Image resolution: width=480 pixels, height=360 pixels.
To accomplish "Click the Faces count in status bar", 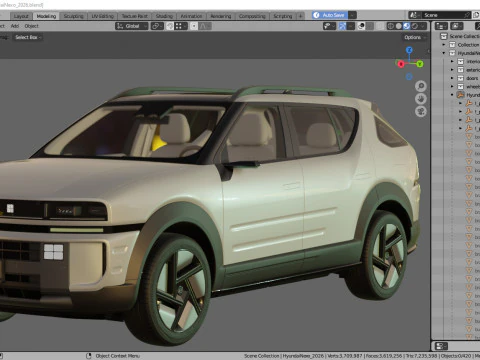I will pyautogui.click(x=384, y=356).
